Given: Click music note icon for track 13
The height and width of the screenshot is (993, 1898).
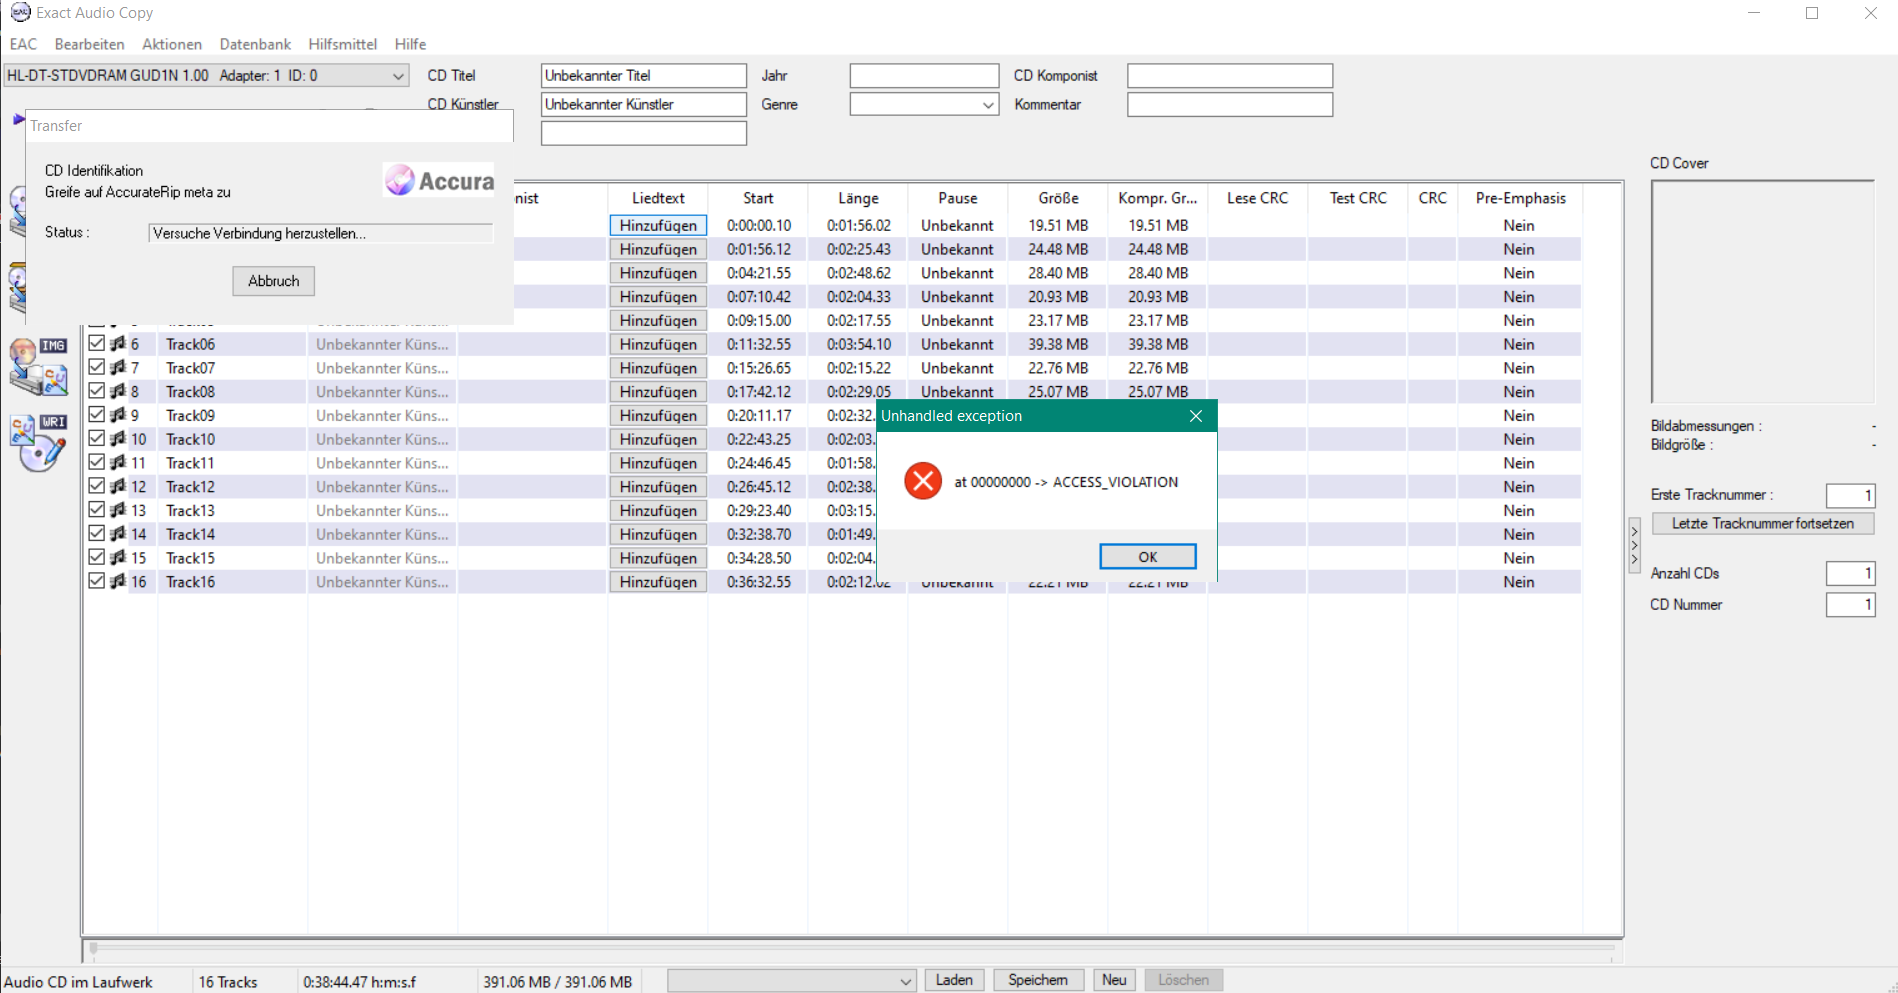Looking at the screenshot, I should pos(118,510).
